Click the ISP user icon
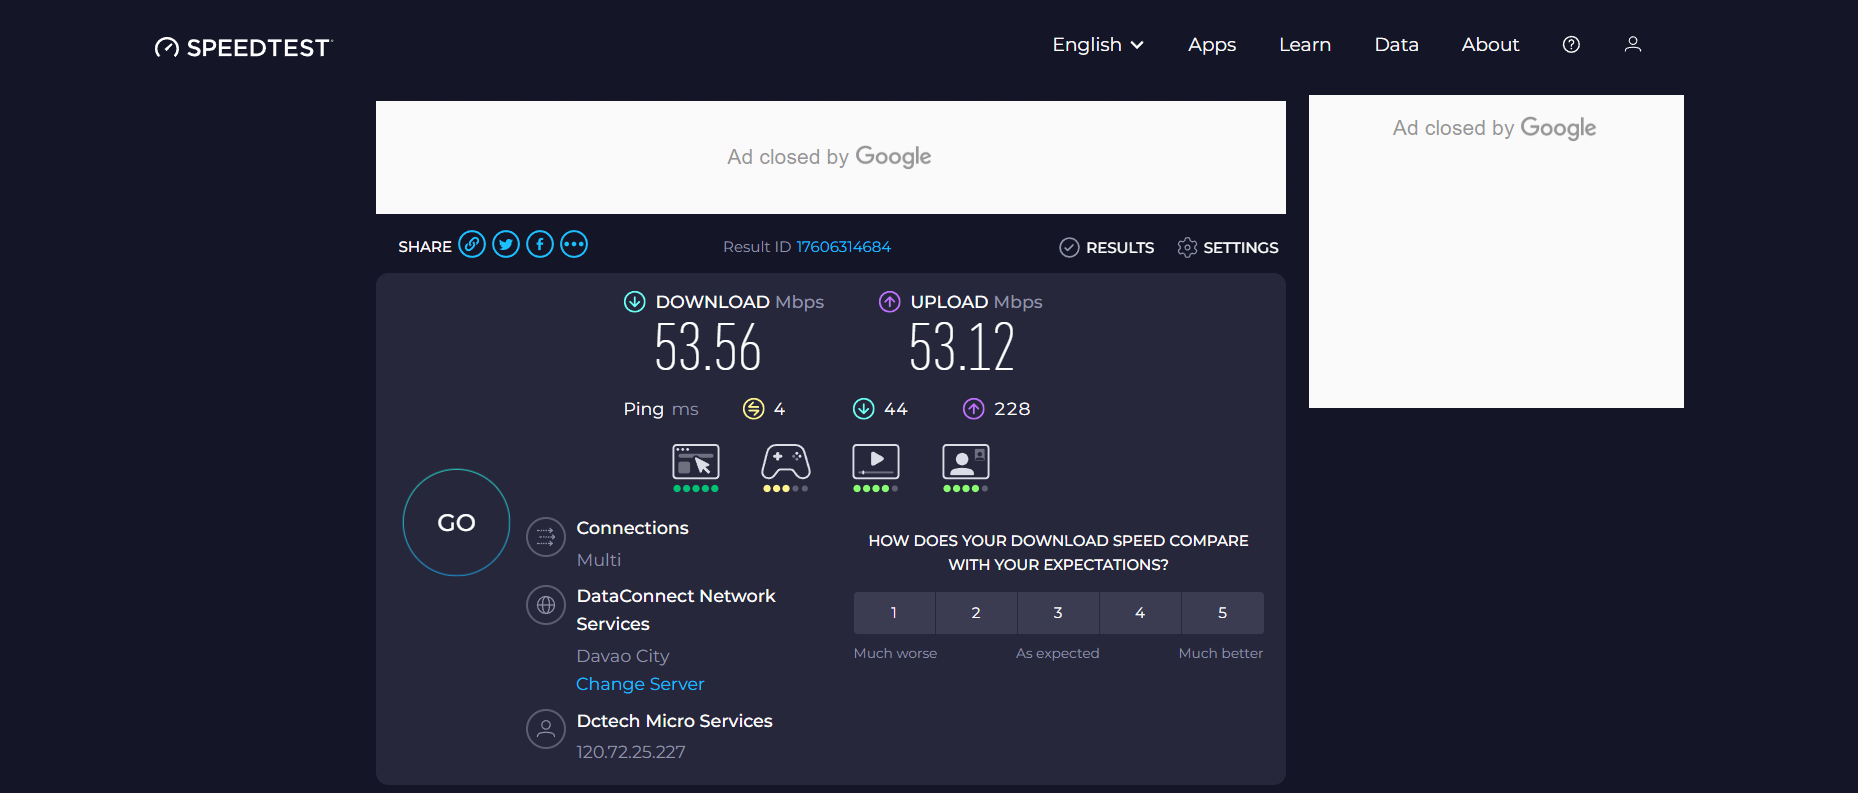Image resolution: width=1858 pixels, height=793 pixels. click(x=546, y=729)
